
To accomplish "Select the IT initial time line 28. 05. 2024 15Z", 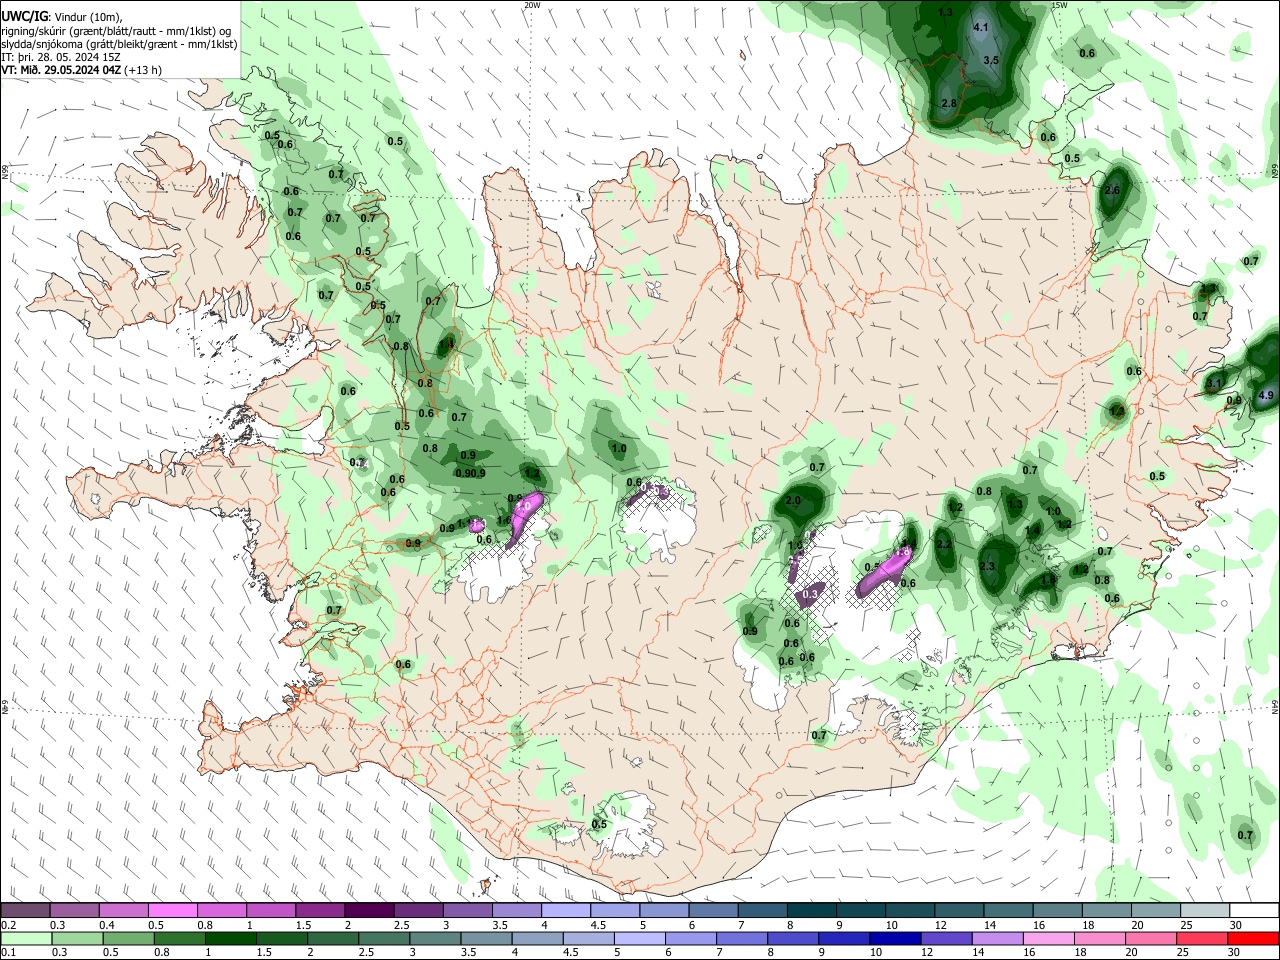I will click(x=61, y=57).
